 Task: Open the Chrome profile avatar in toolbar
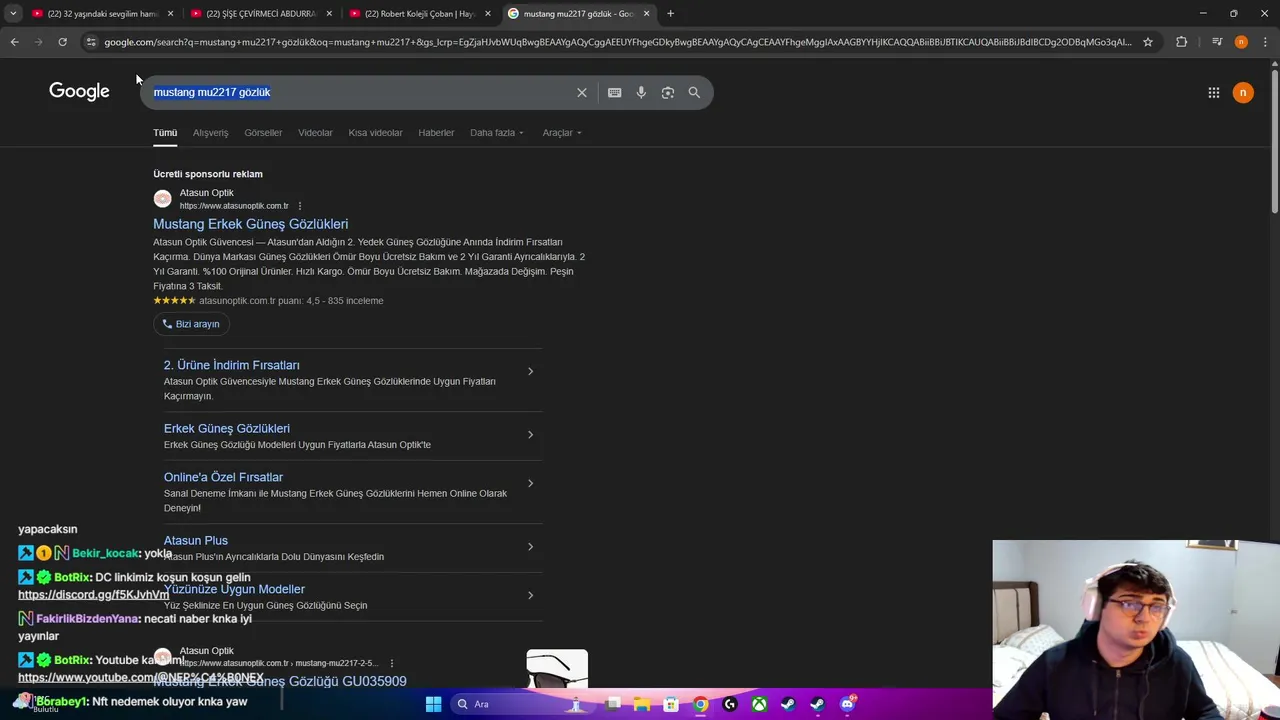point(1241,42)
